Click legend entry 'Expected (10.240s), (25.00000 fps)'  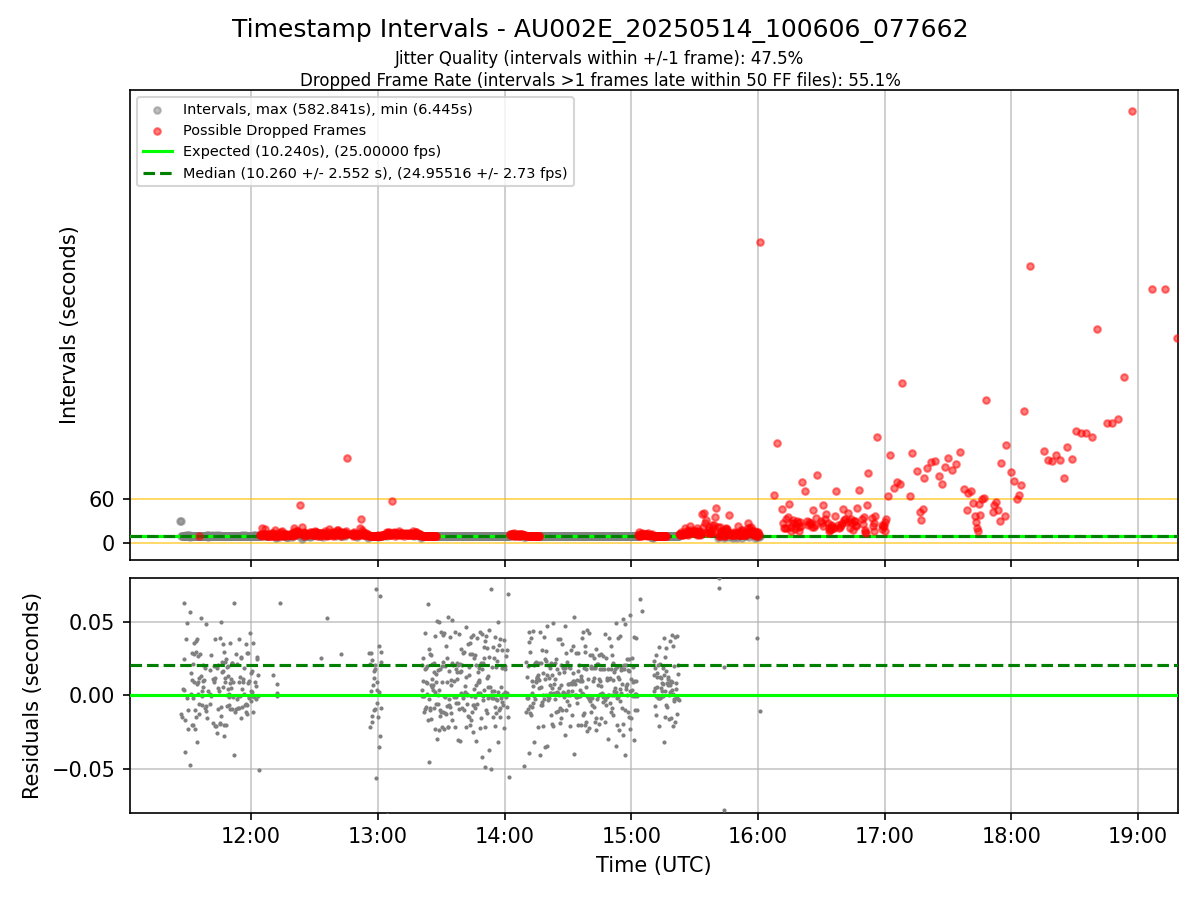click(312, 151)
